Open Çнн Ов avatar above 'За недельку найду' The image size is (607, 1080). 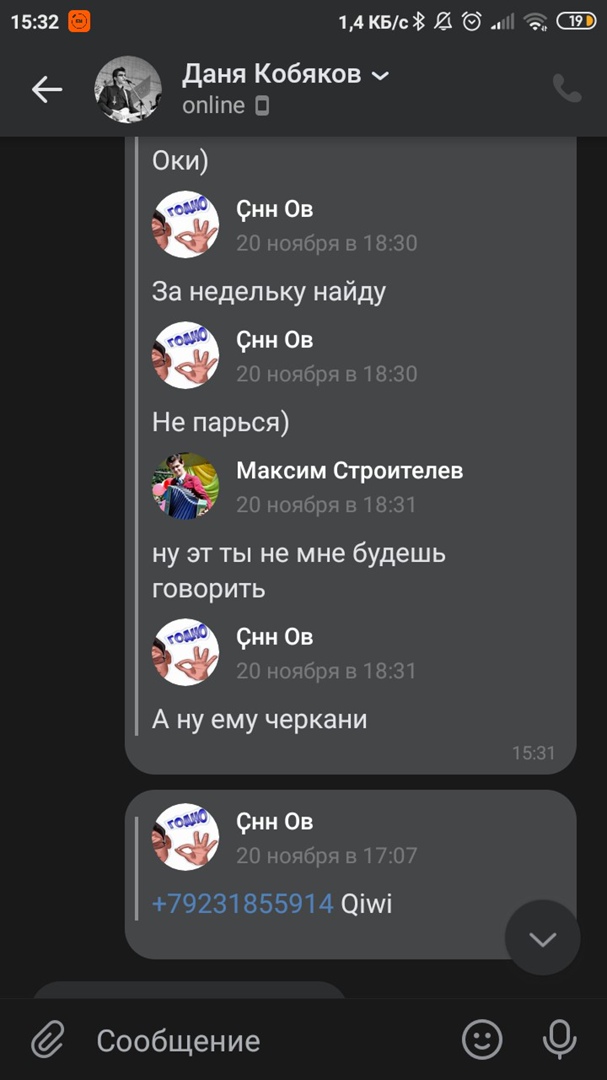click(185, 225)
